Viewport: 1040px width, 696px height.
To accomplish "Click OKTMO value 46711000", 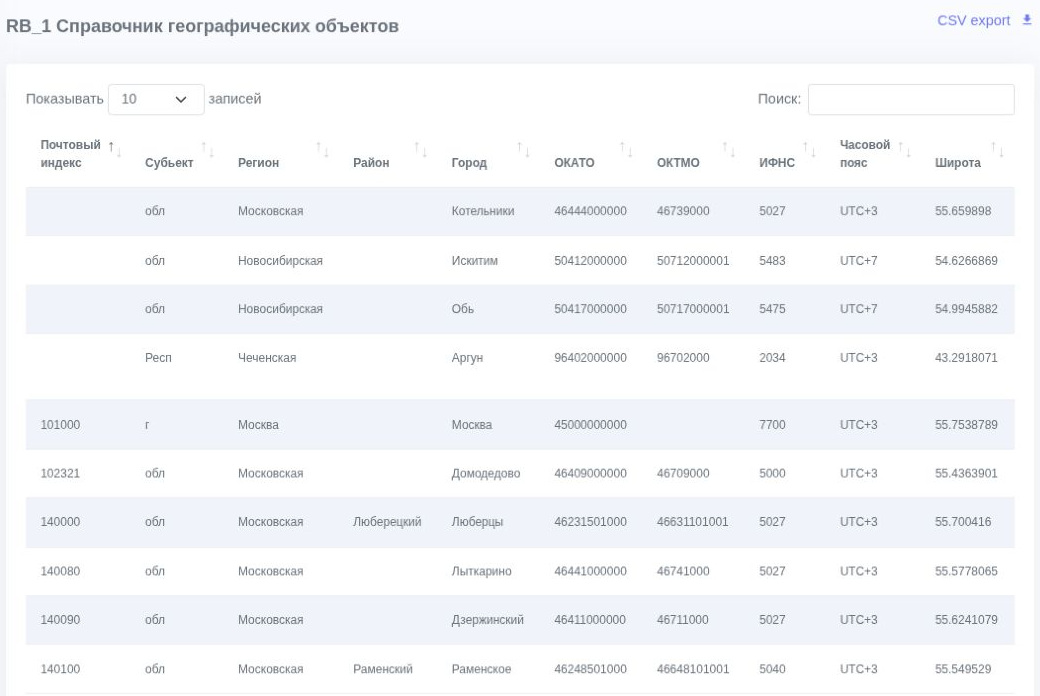I will tap(682, 620).
